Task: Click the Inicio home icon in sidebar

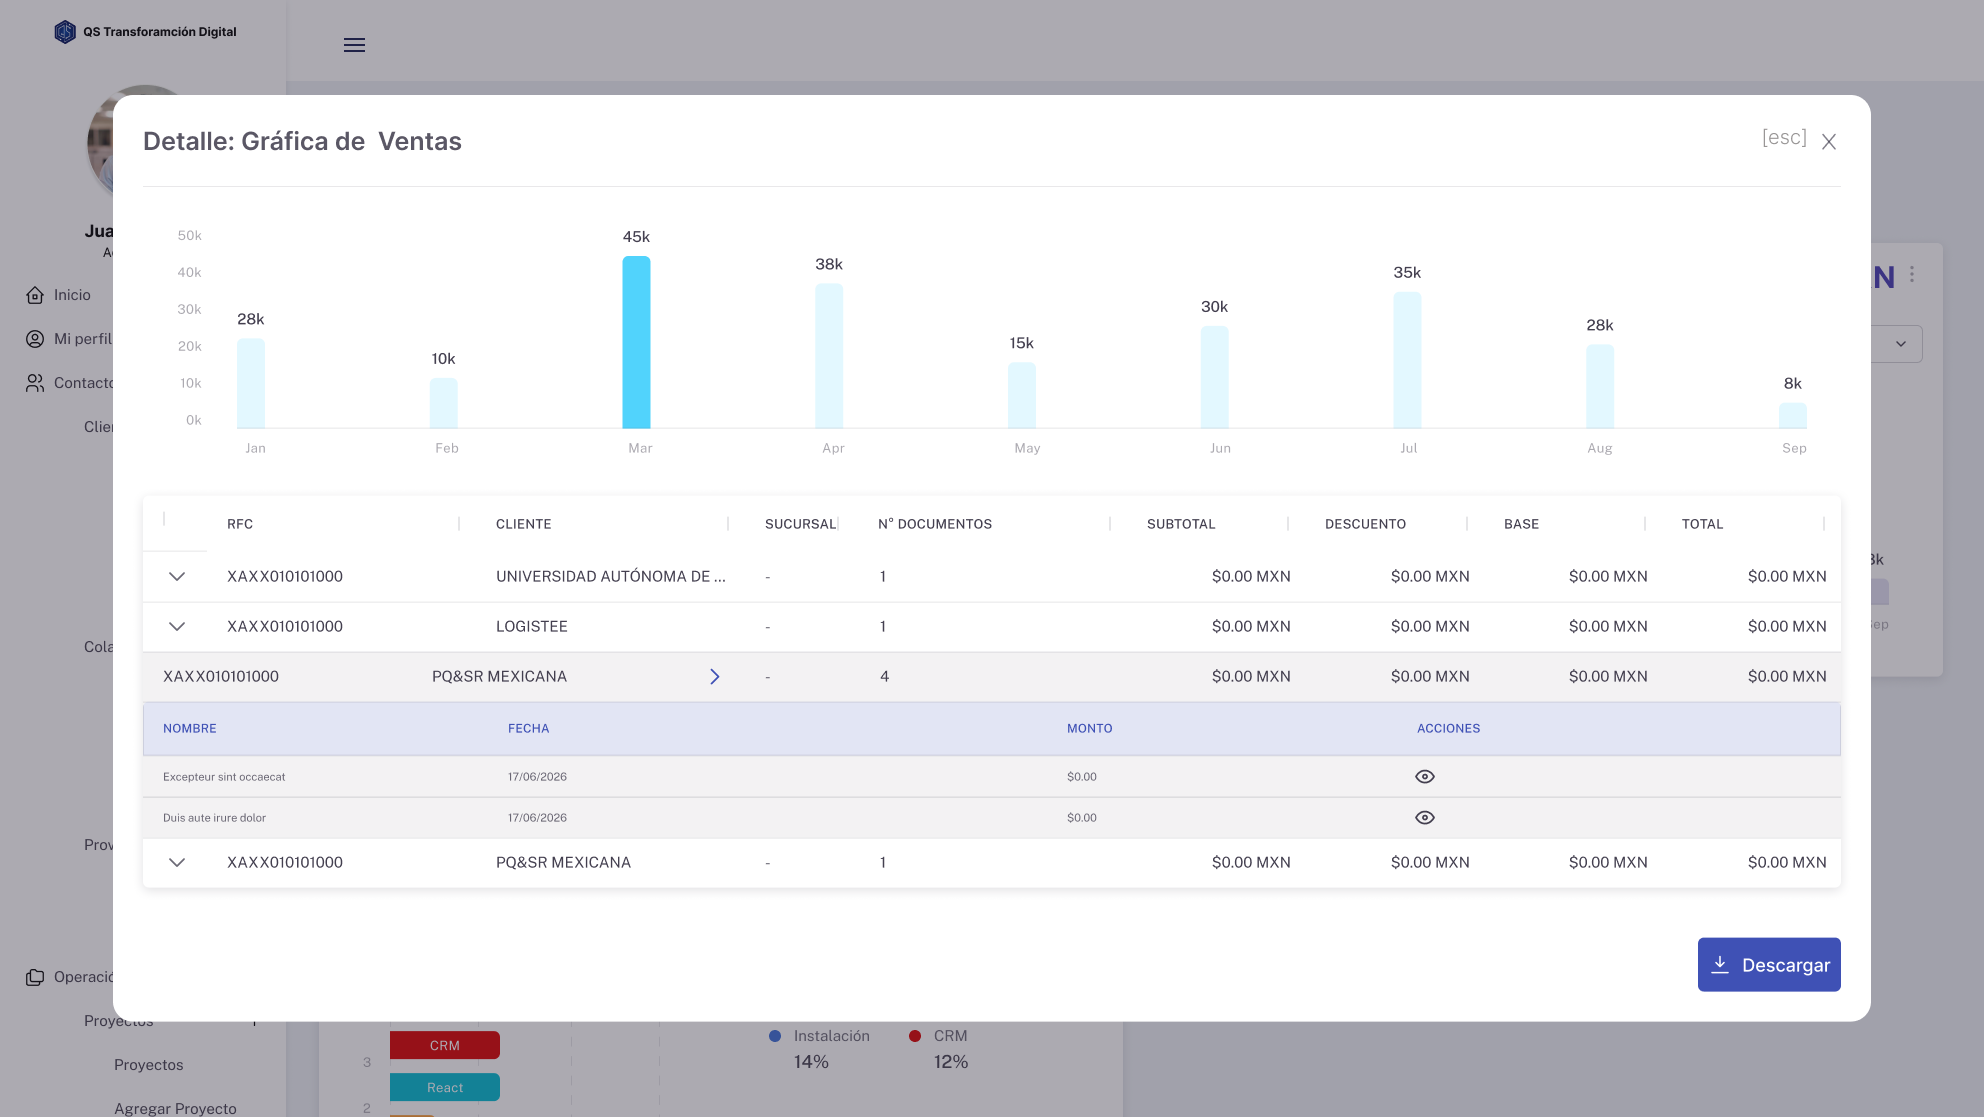Action: tap(35, 295)
